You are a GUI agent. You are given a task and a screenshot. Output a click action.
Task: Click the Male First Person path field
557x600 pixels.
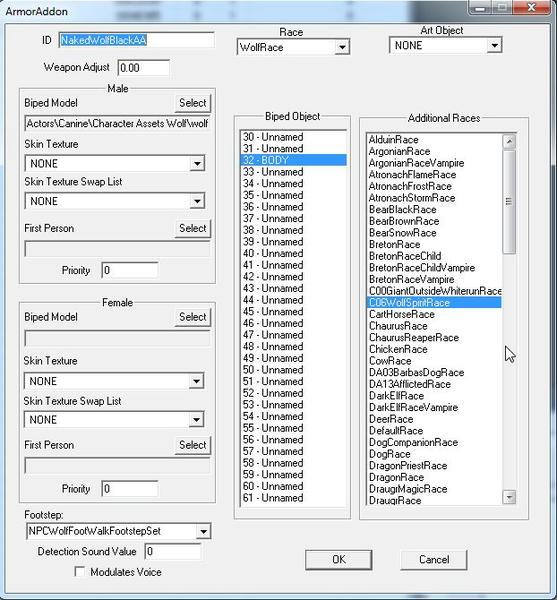coord(117,249)
